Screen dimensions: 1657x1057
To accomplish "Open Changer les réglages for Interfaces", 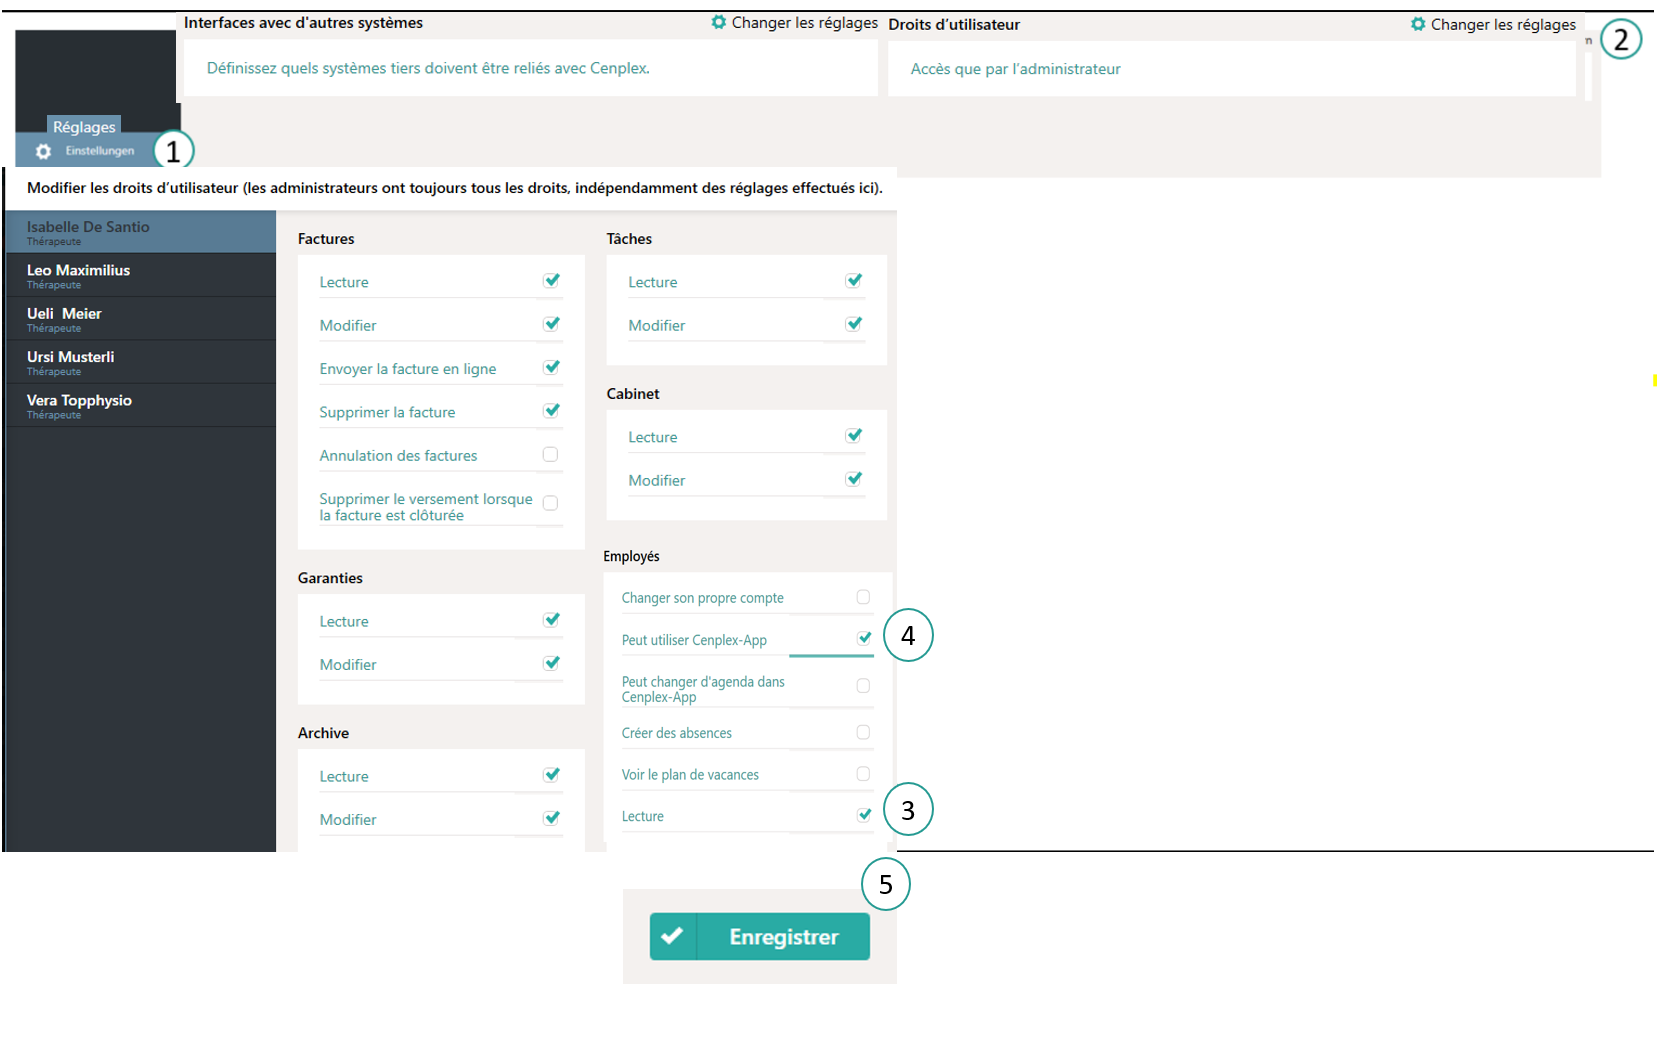I will coord(803,22).
